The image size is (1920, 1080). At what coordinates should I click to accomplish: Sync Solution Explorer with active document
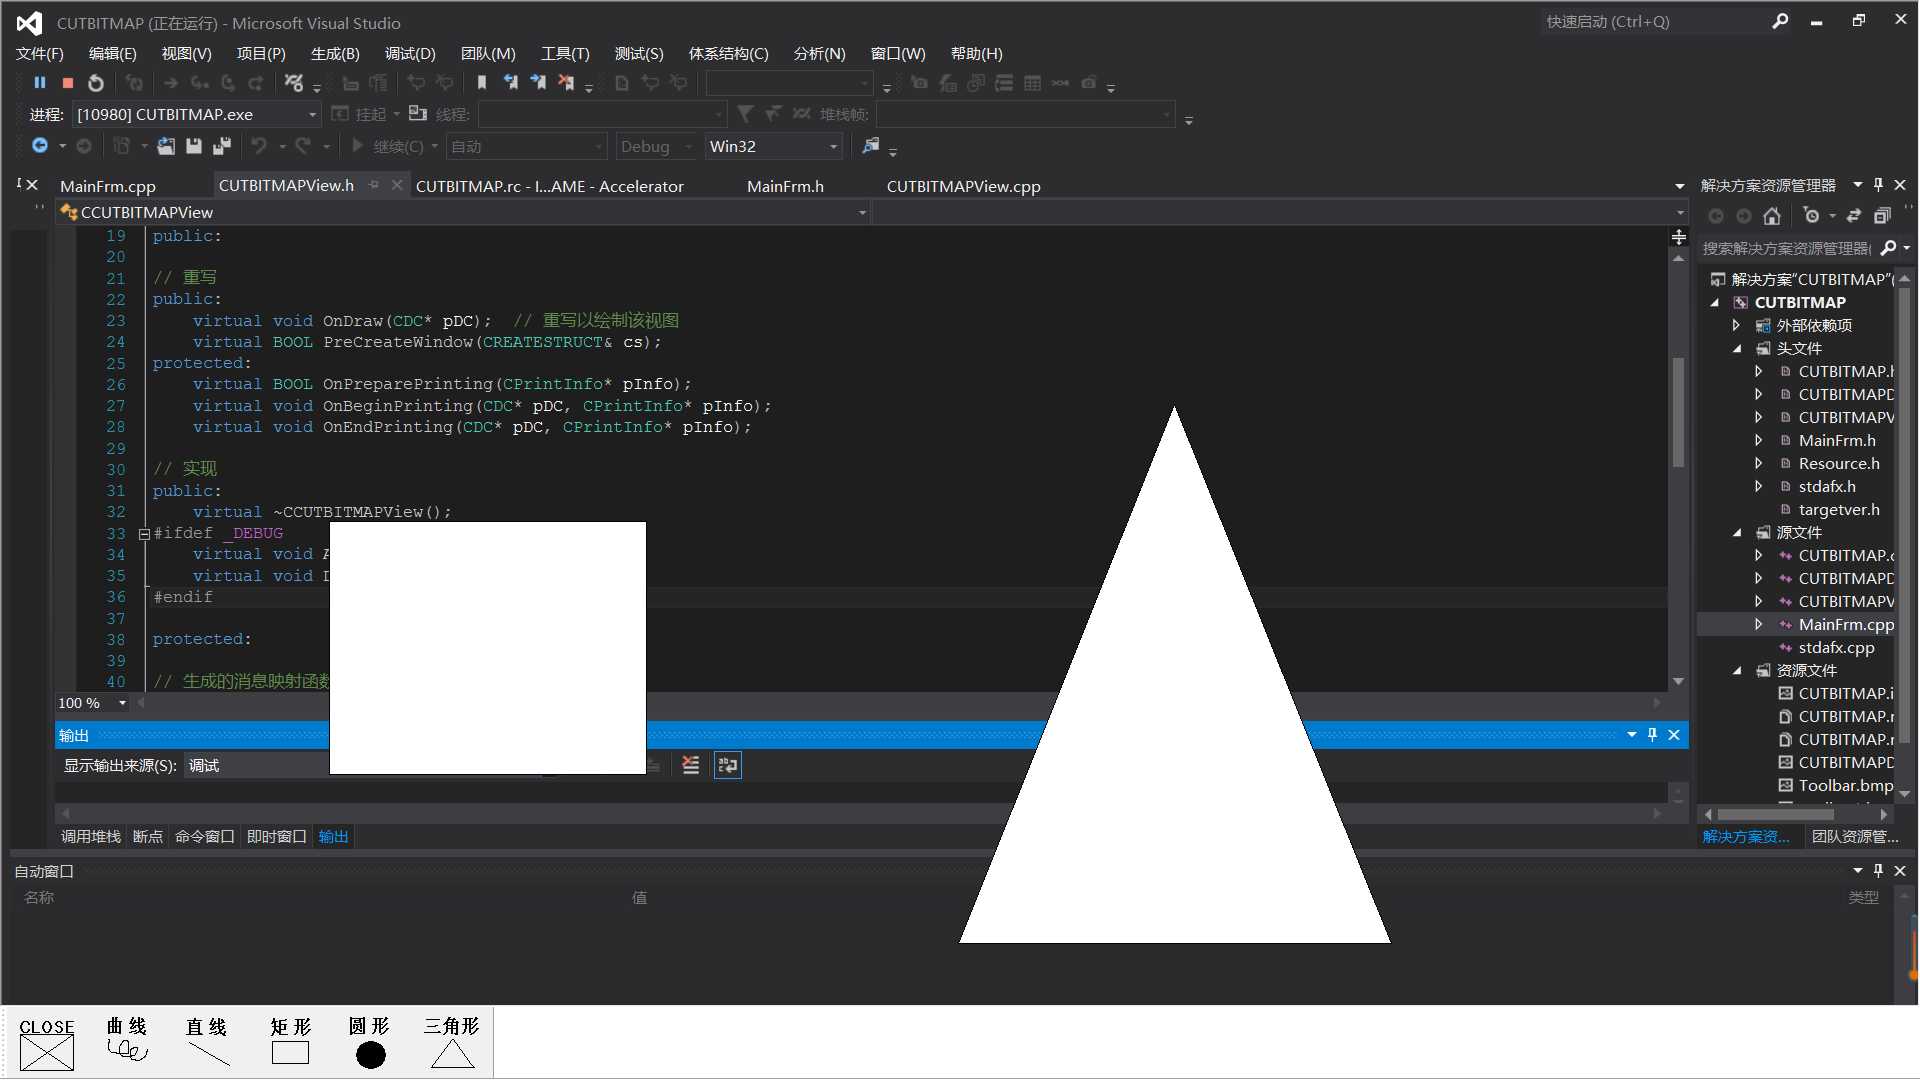click(1854, 216)
